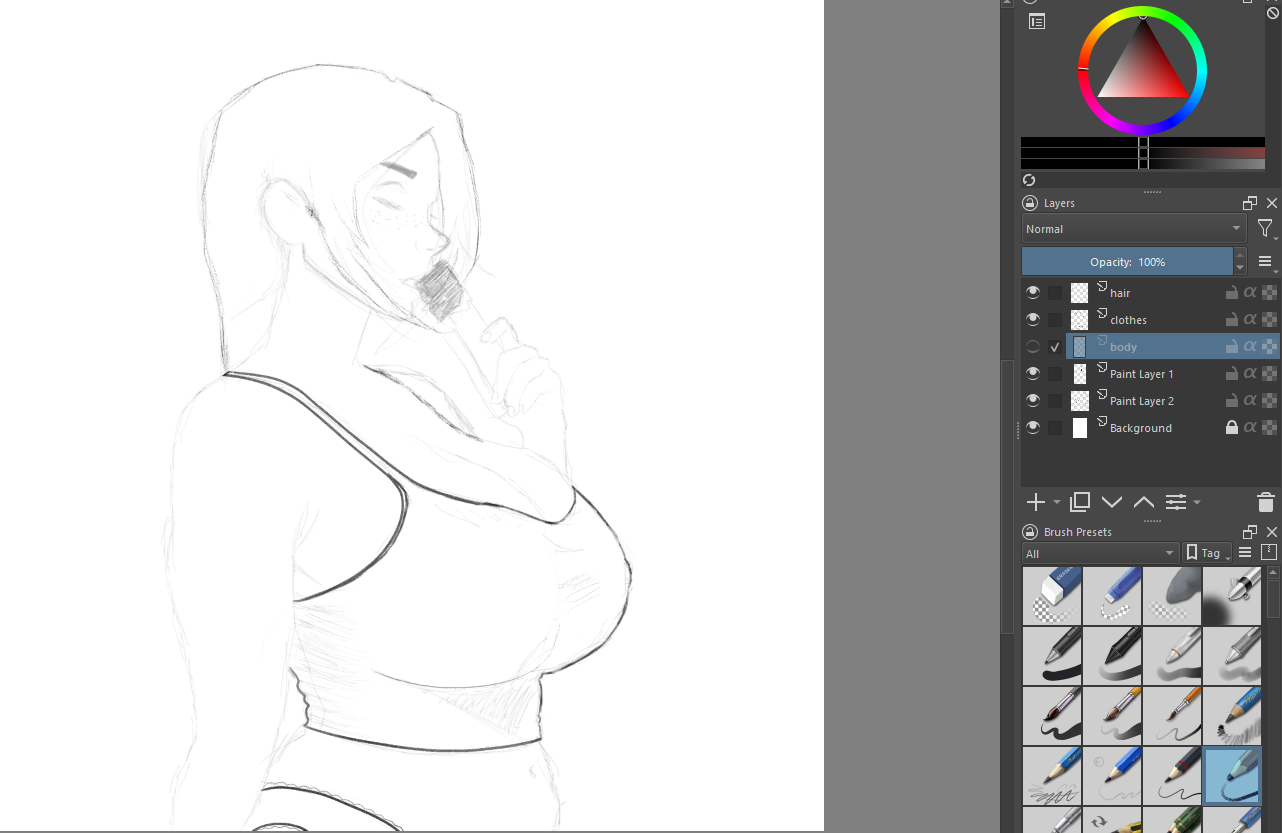Toggle alpha inheritance on Paint Layer 2
The width and height of the screenshot is (1282, 833).
click(x=1250, y=401)
